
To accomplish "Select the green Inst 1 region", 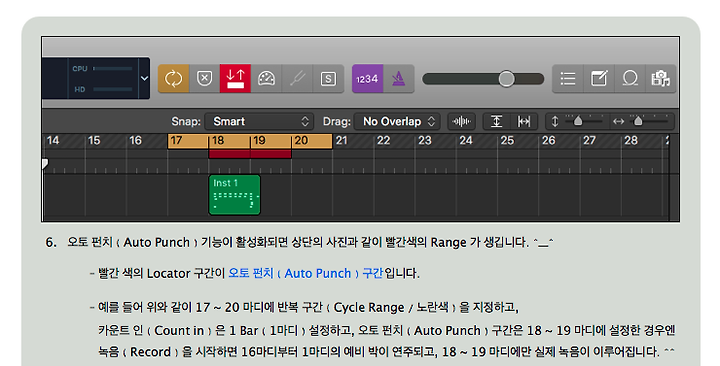I will pos(235,195).
